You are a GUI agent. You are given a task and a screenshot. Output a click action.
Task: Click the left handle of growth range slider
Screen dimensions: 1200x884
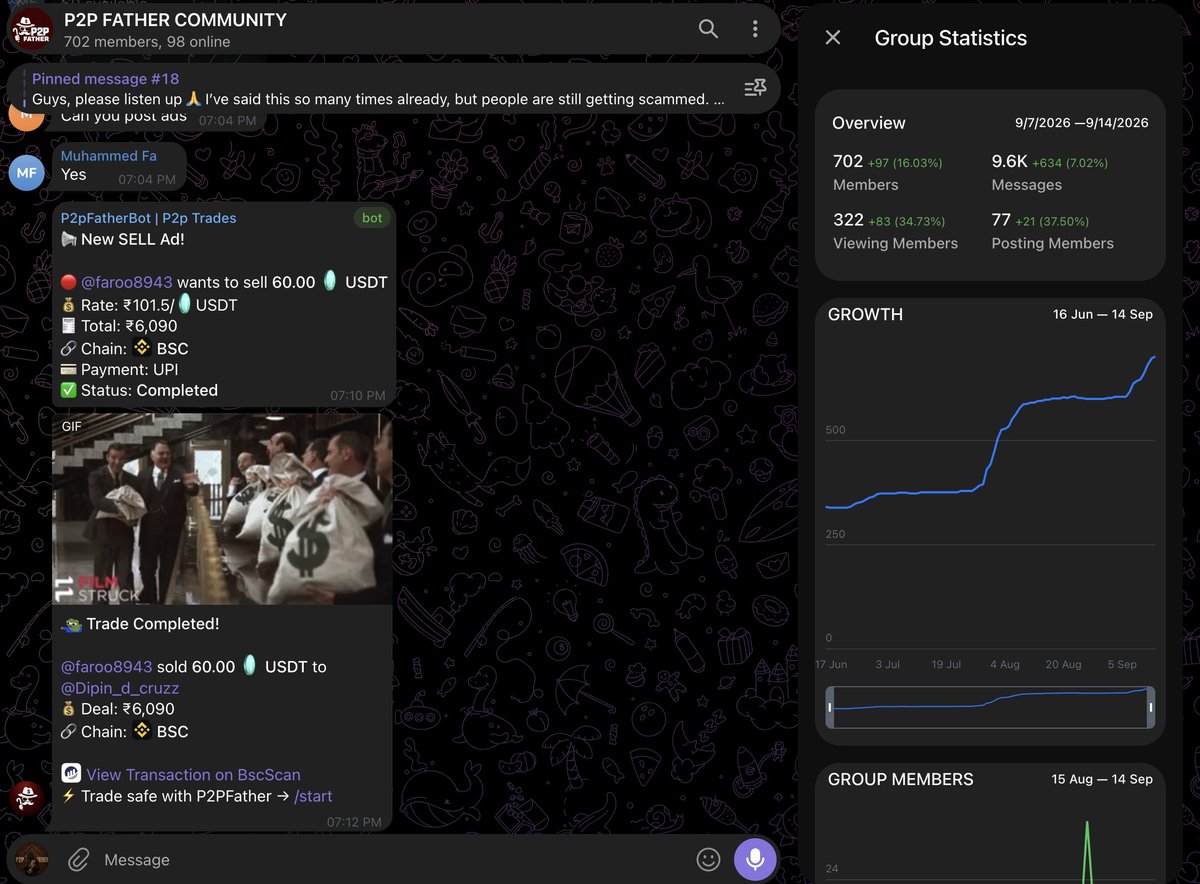(829, 707)
